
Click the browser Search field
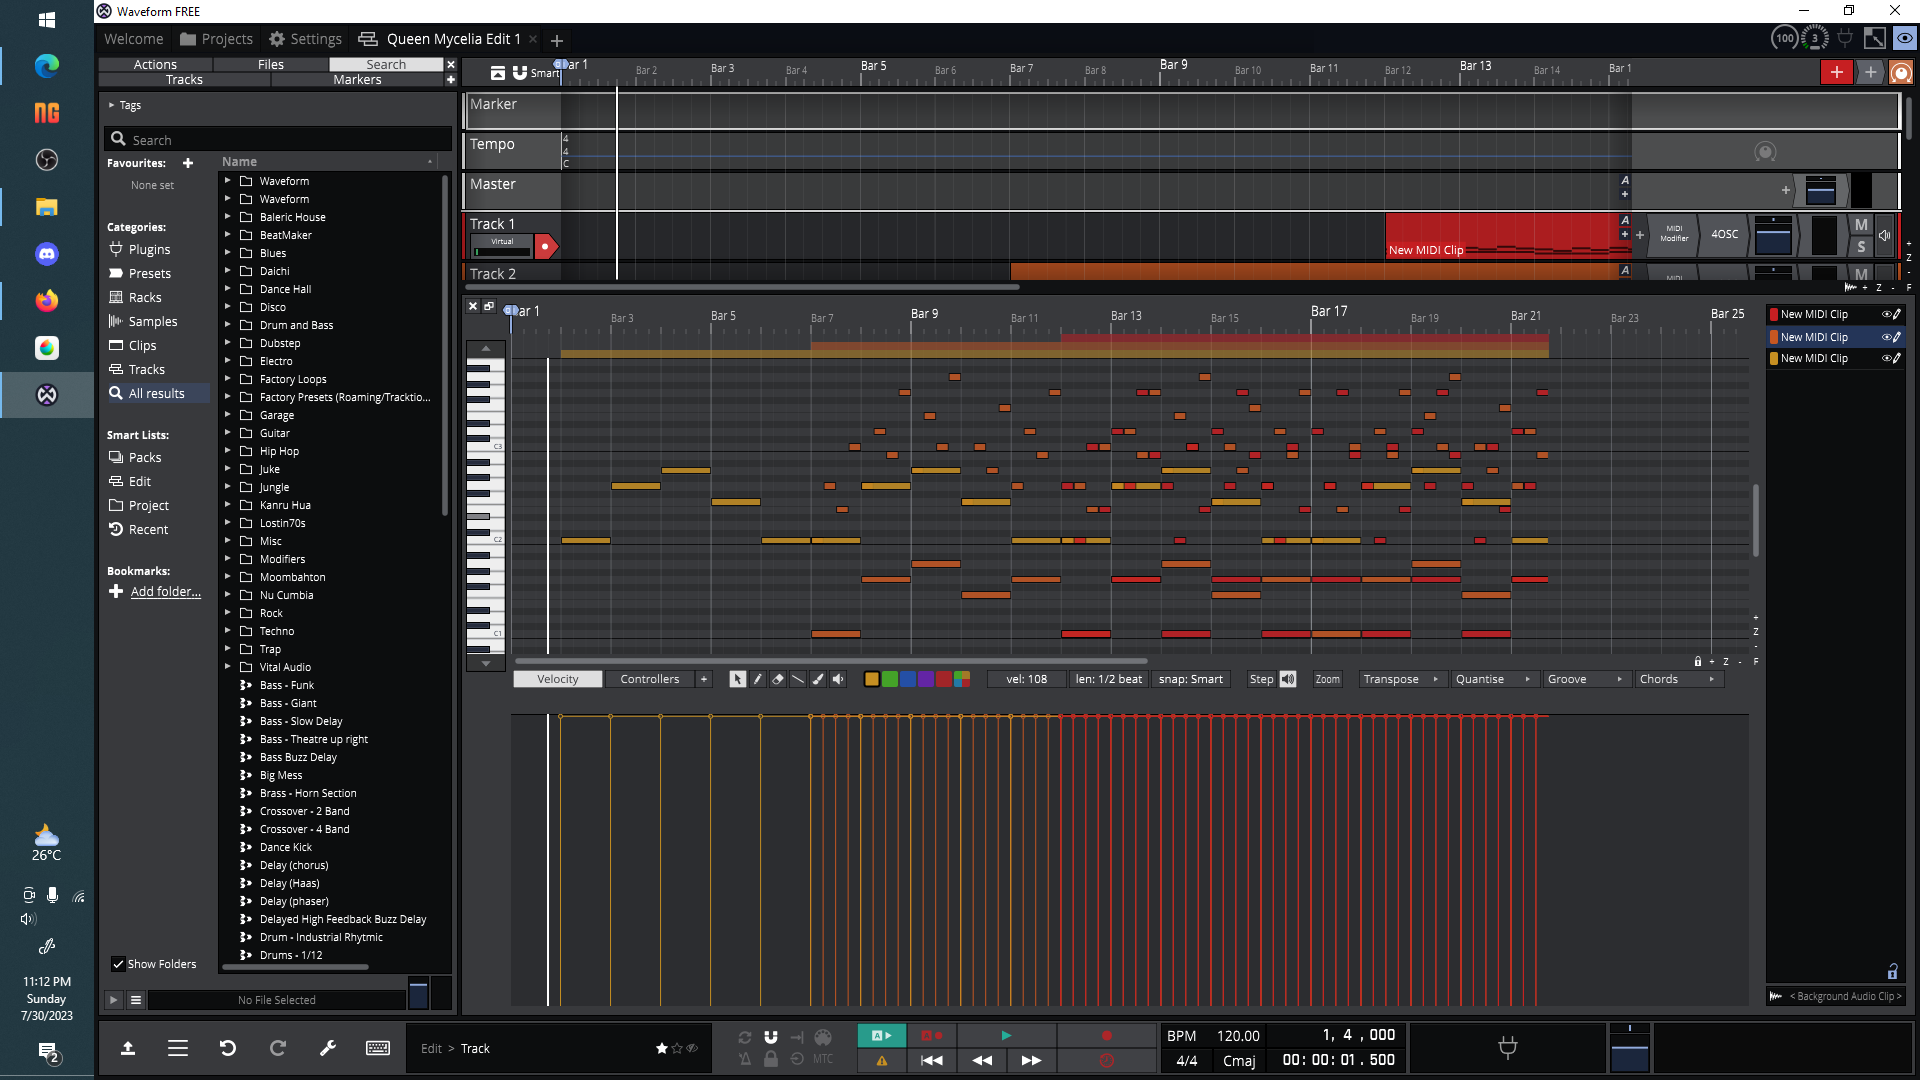[x=278, y=140]
